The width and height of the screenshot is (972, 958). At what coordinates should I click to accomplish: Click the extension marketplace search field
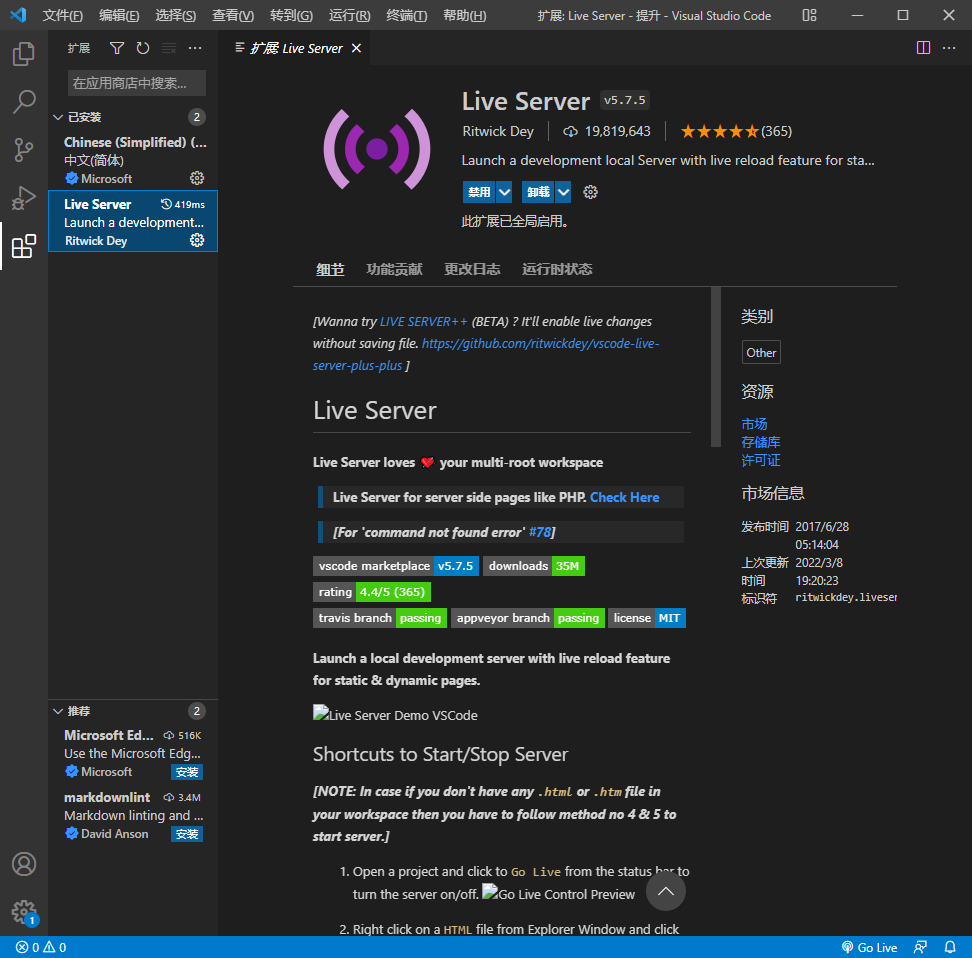coord(136,82)
